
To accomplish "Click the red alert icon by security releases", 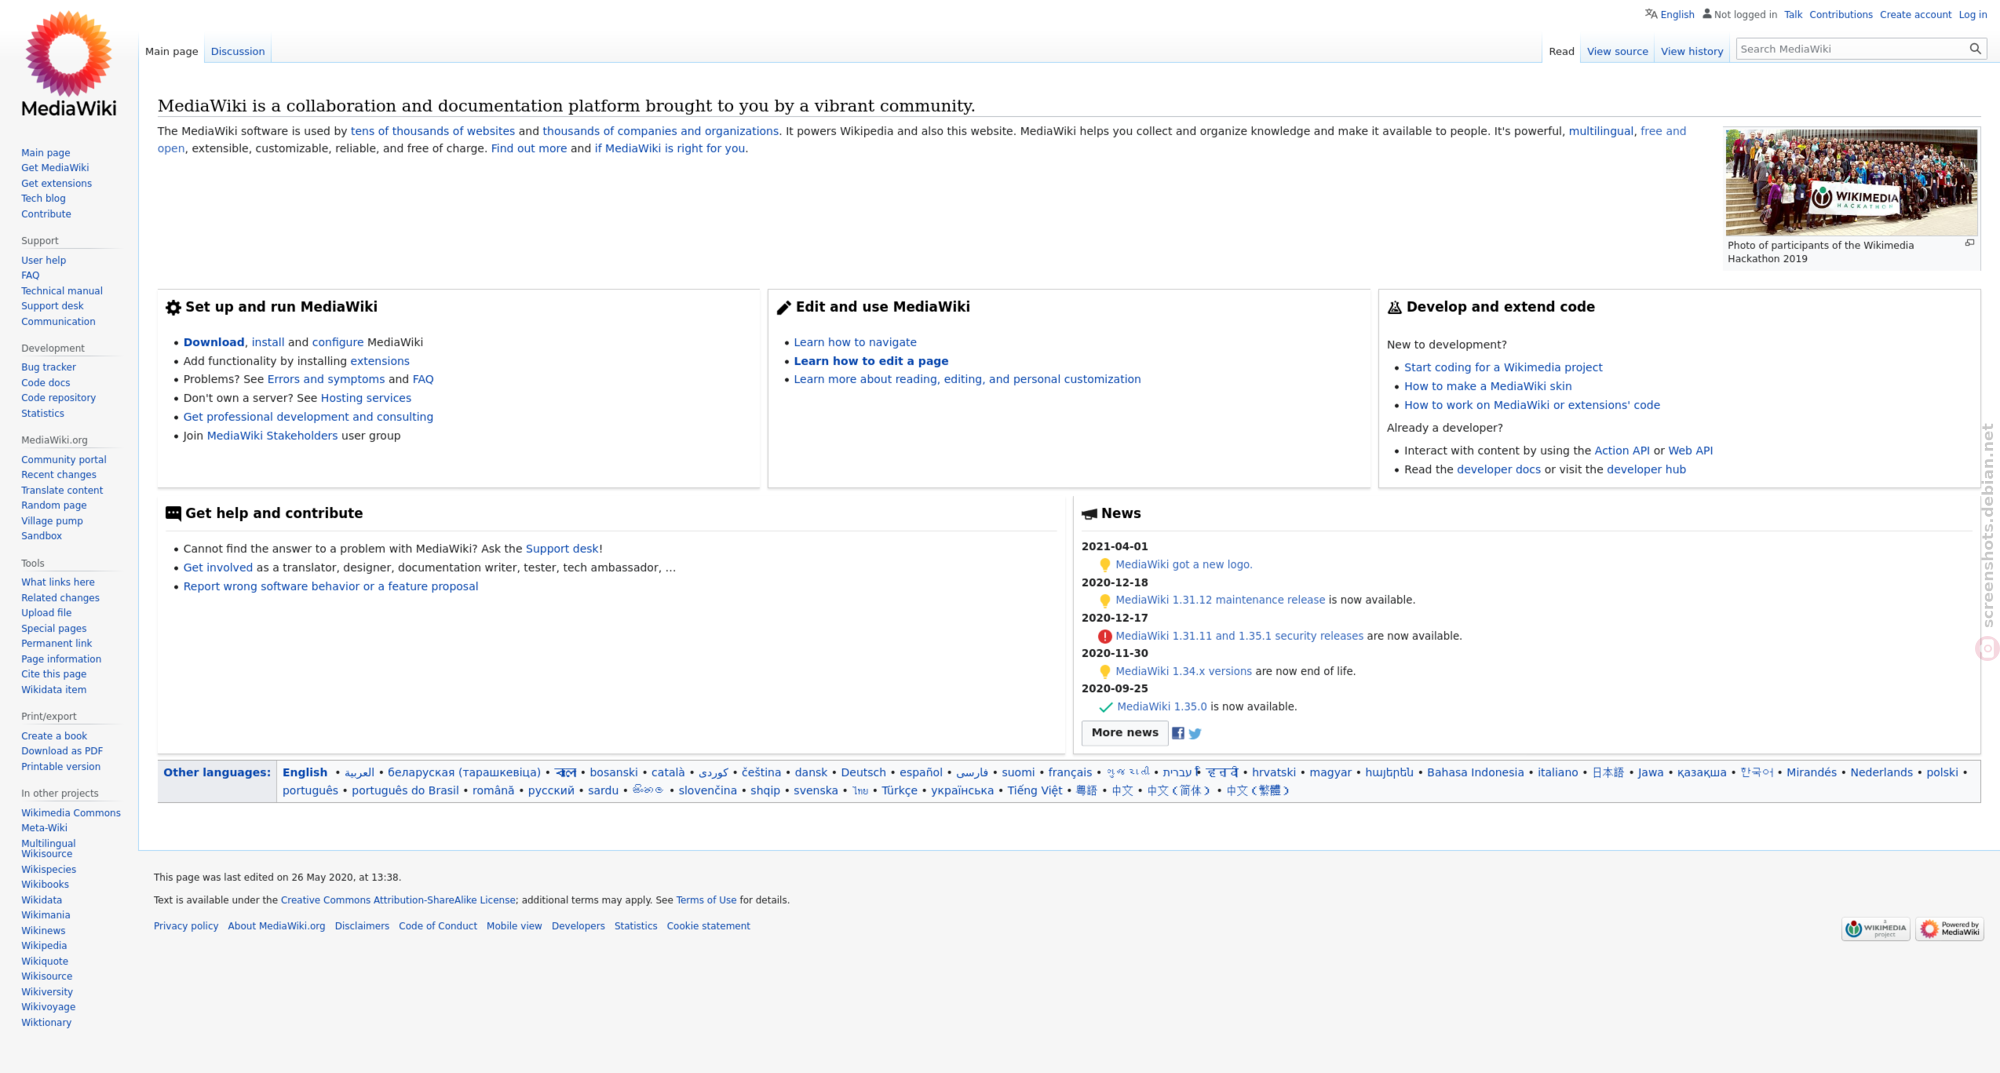I will 1105,636.
